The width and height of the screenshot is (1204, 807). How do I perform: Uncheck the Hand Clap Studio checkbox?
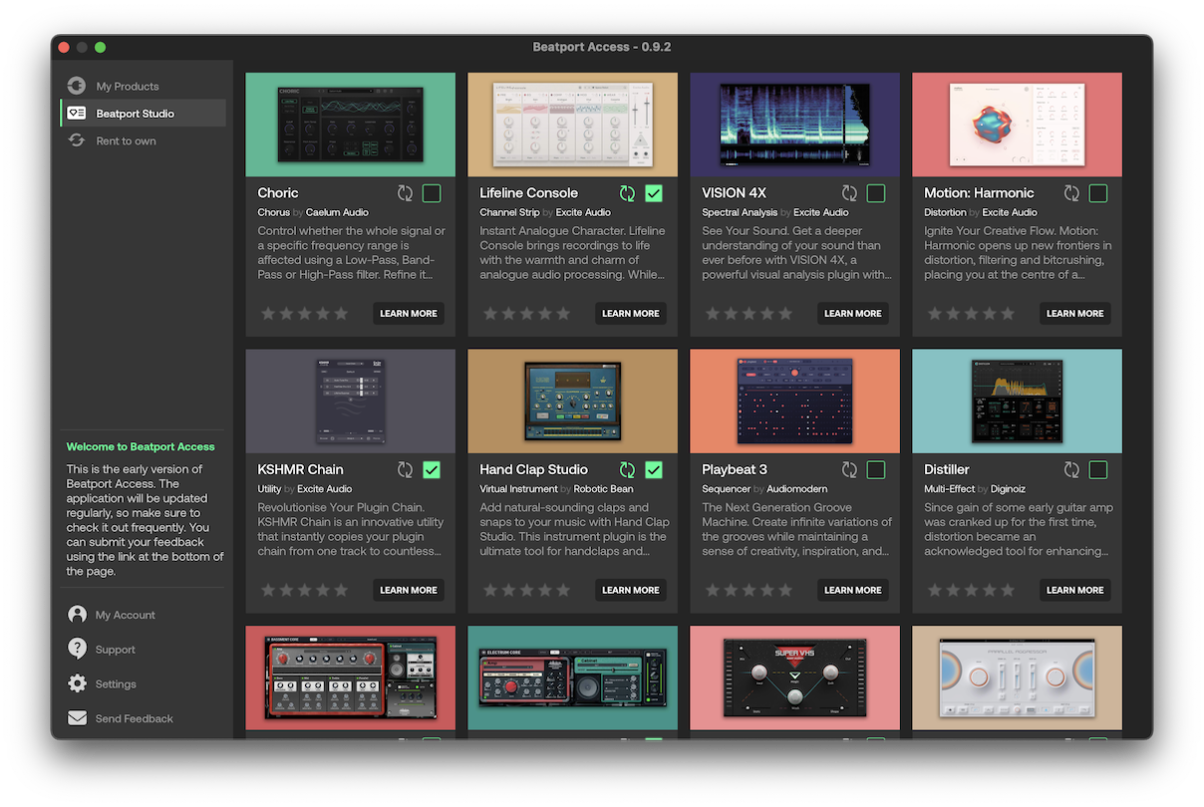click(654, 469)
